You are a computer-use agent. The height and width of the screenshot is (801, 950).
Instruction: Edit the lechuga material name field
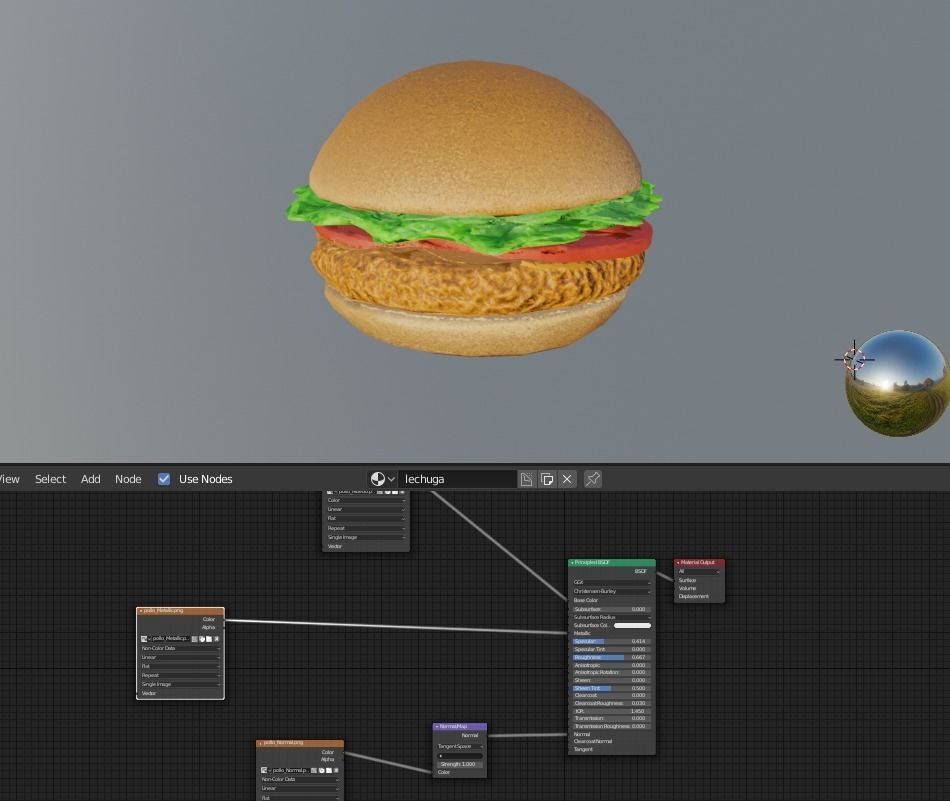(x=457, y=479)
